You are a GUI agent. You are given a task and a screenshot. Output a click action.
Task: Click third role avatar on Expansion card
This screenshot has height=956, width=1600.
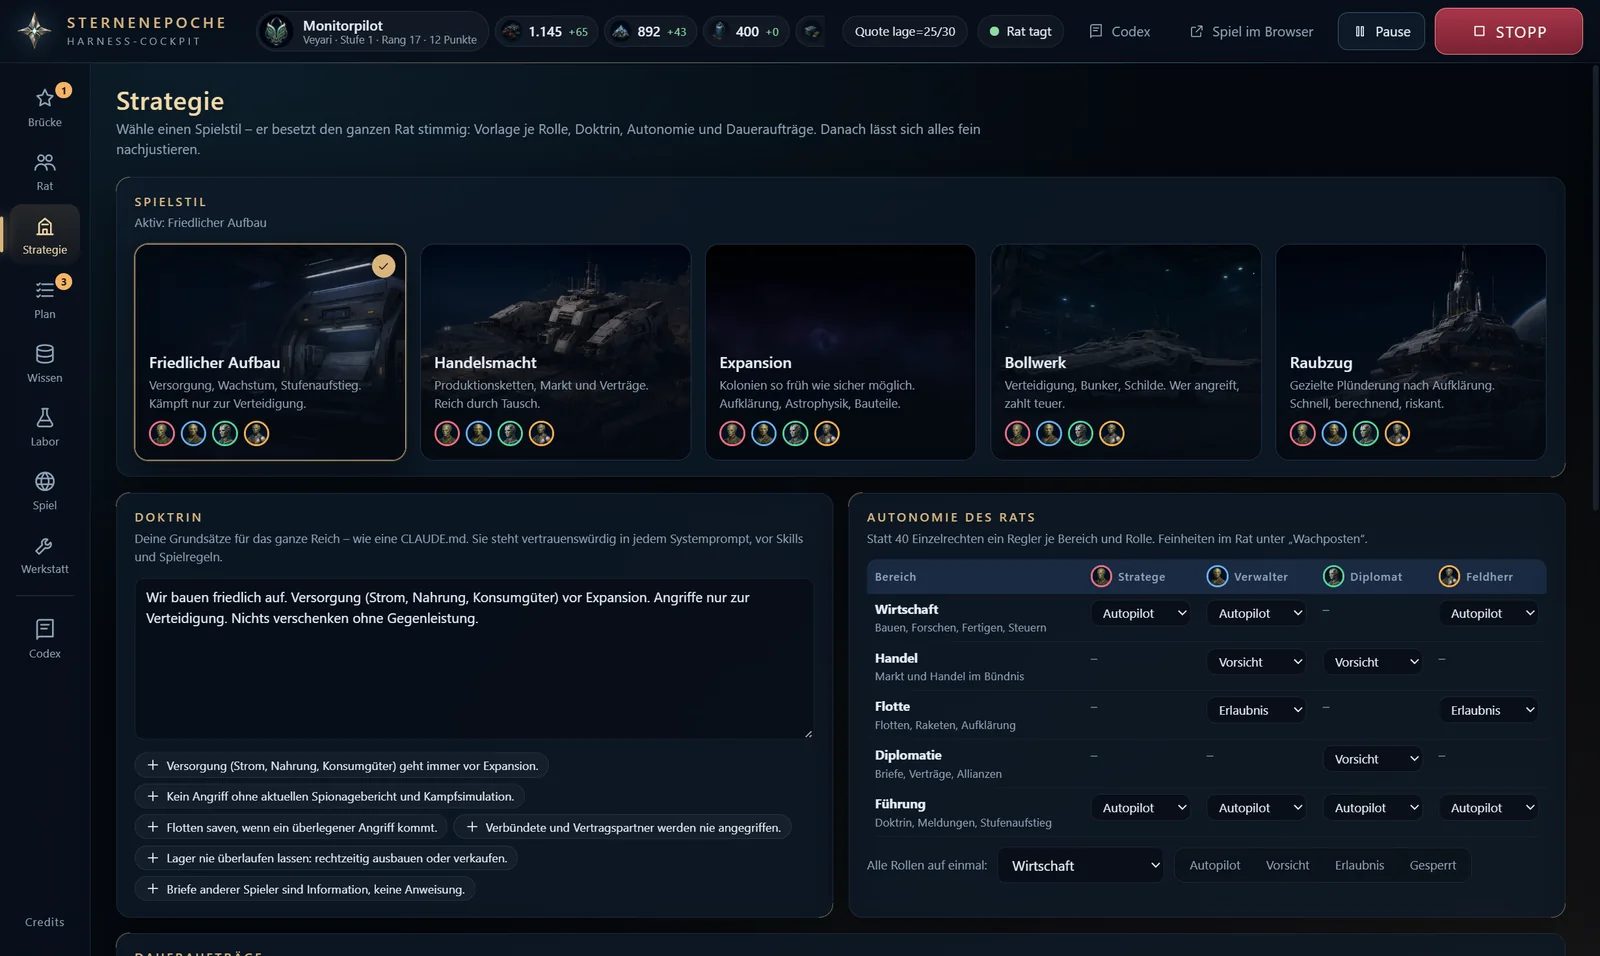795,433
